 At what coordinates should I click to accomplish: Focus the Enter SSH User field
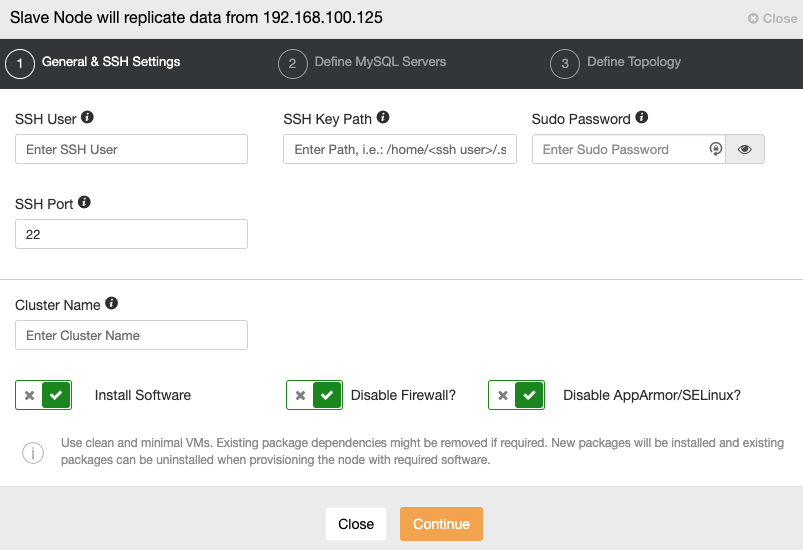coord(132,149)
